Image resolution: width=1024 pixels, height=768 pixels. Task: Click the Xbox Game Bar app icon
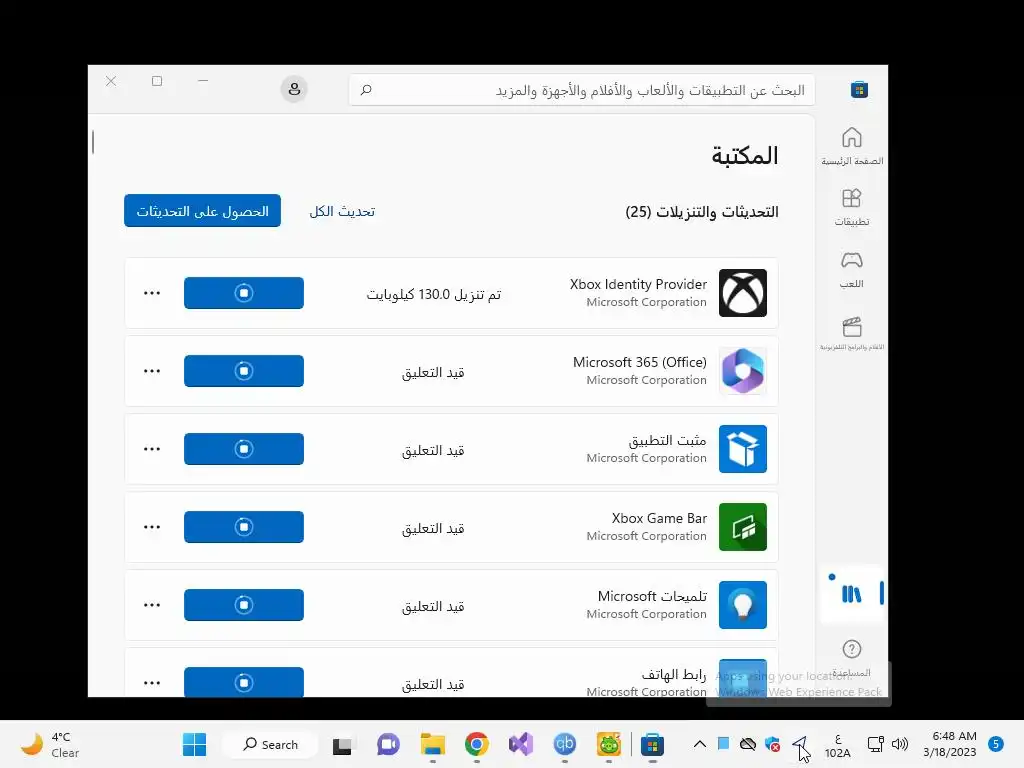743,527
